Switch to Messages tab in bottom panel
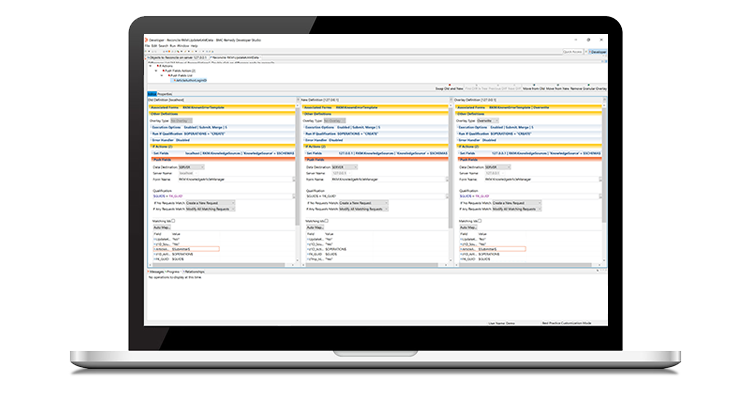The height and width of the screenshot is (400, 750). point(156,272)
